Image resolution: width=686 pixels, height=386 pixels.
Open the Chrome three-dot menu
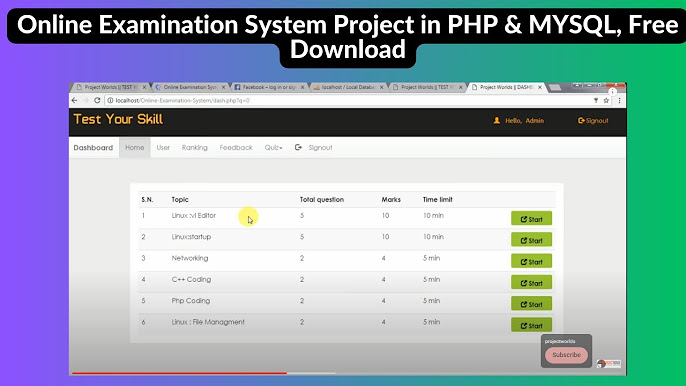[619, 100]
